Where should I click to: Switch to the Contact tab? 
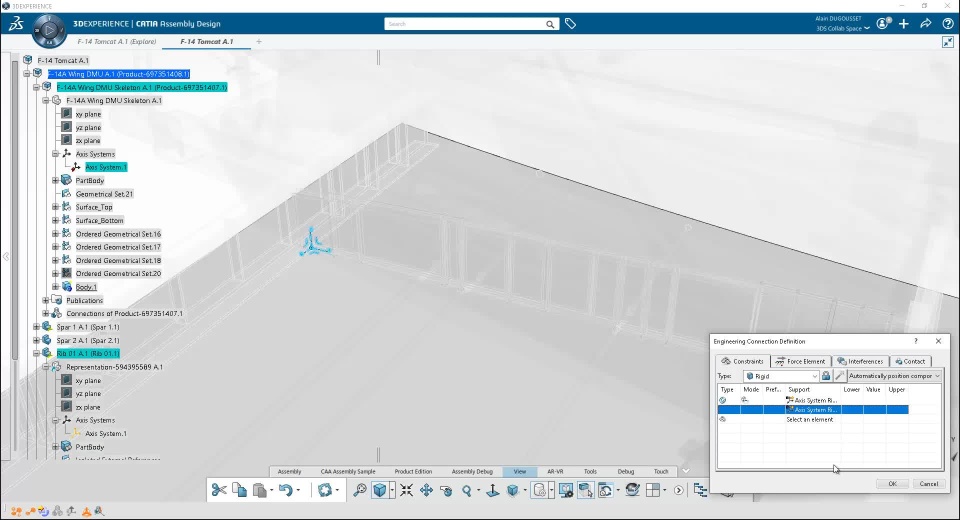[x=910, y=361]
